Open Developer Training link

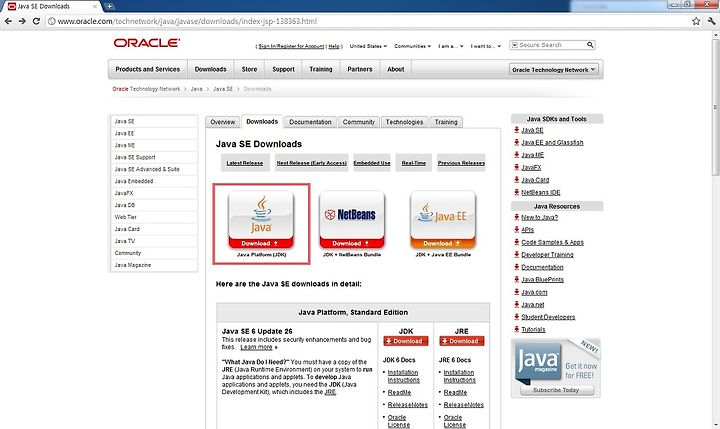click(547, 254)
